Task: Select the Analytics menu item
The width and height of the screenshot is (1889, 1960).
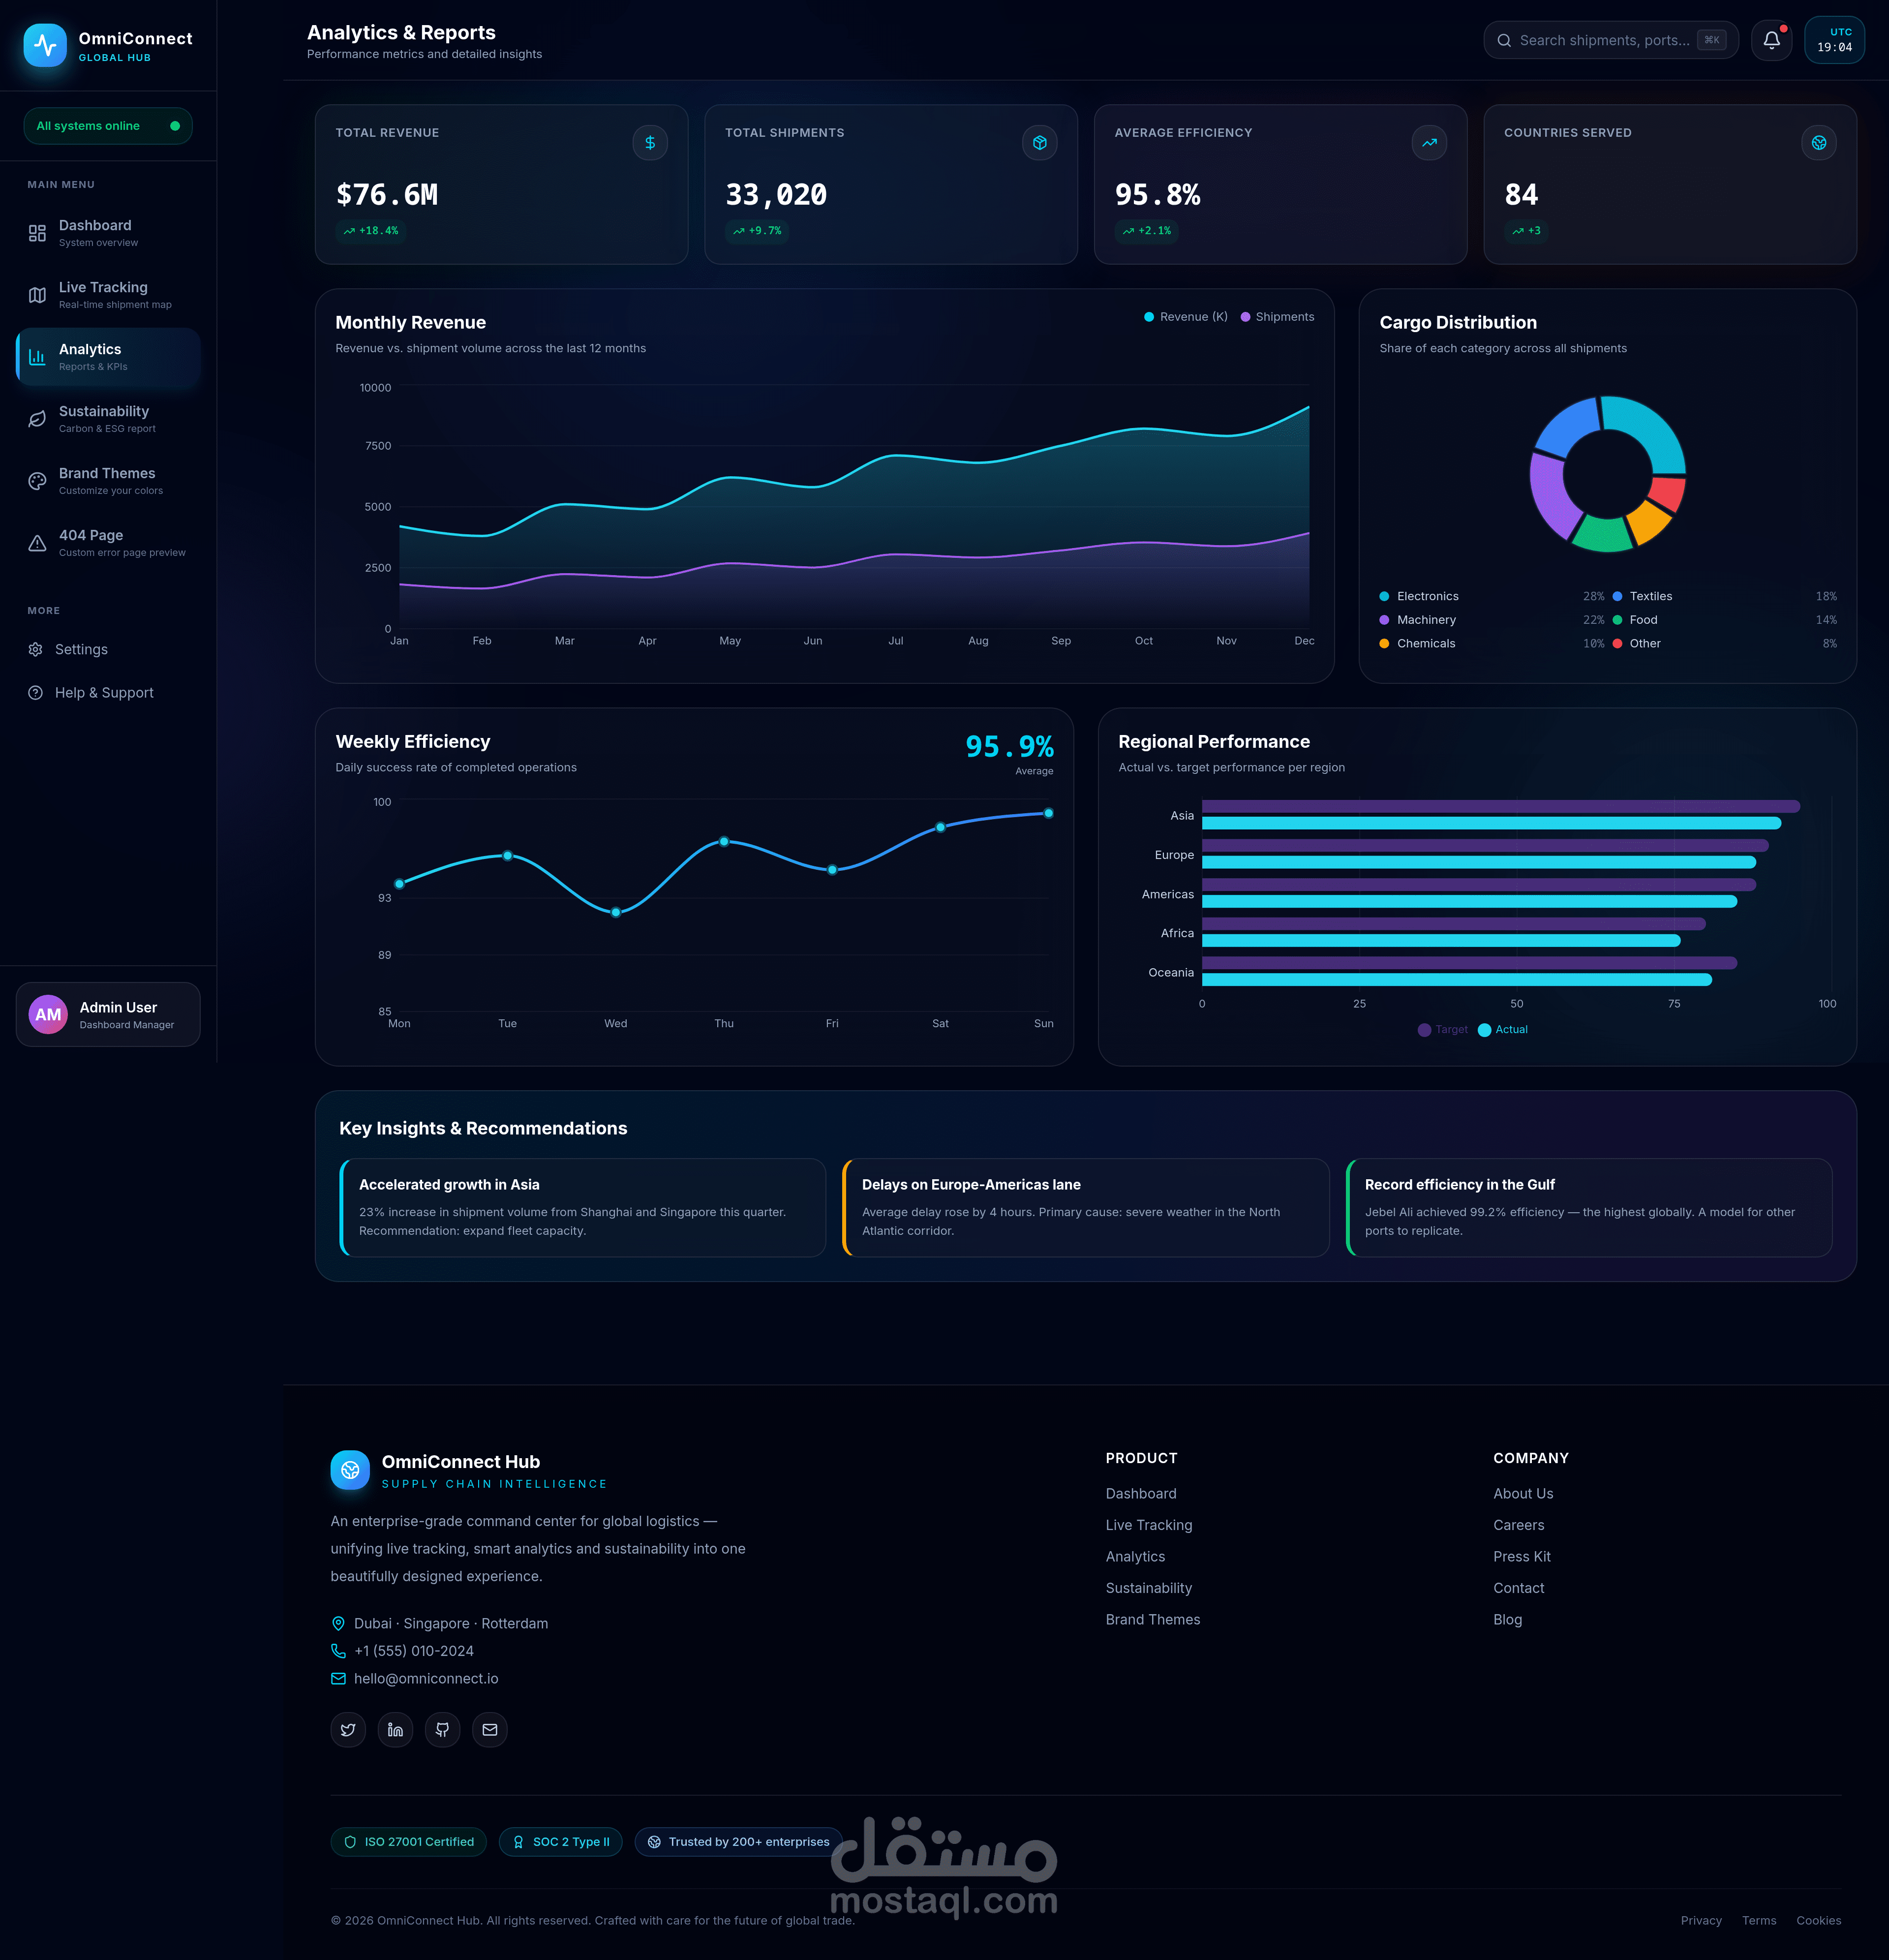Action: click(x=108, y=357)
